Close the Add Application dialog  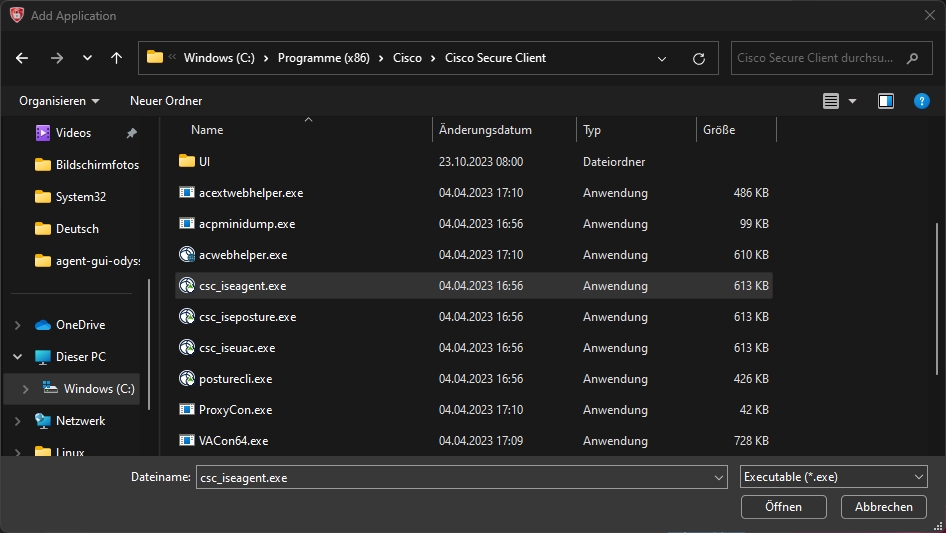[x=930, y=15]
